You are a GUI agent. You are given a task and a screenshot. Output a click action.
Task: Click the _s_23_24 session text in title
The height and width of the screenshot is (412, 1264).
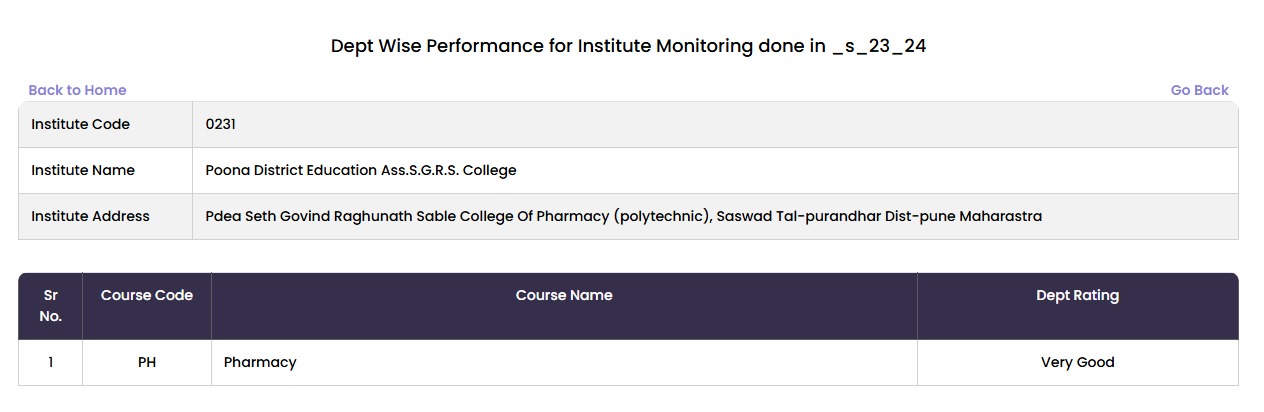879,46
